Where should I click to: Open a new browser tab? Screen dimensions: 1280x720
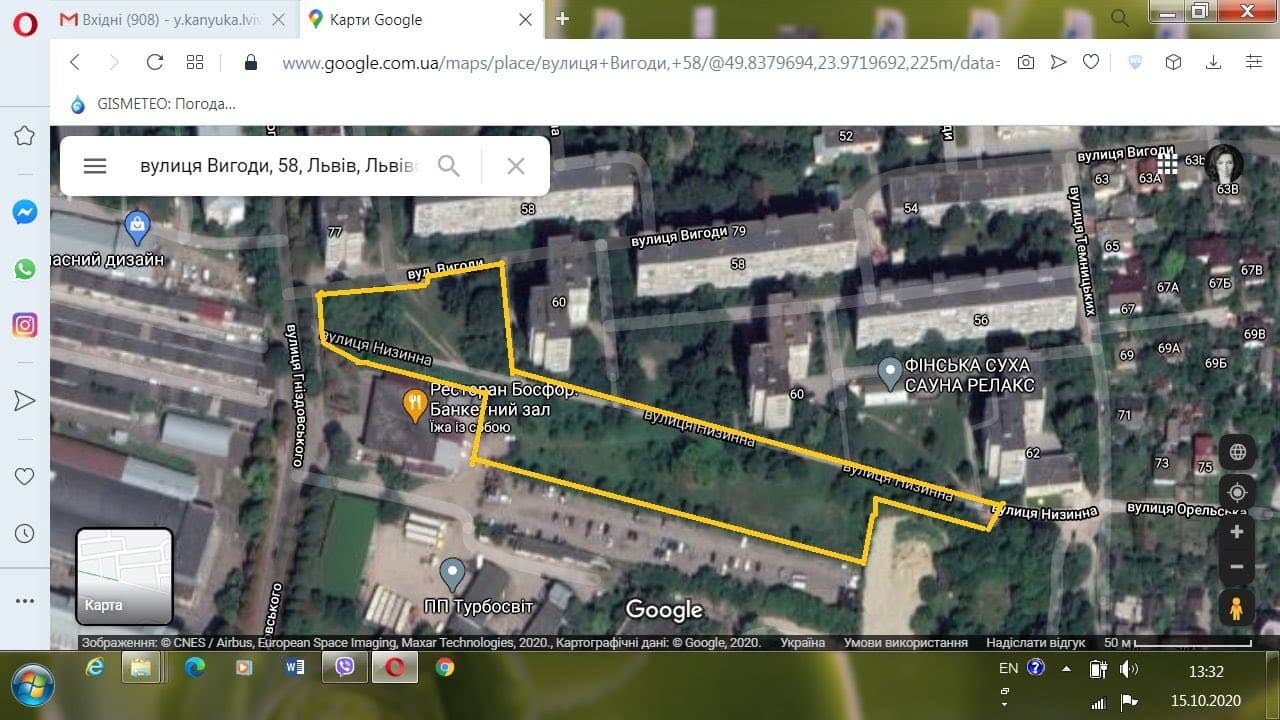563,19
